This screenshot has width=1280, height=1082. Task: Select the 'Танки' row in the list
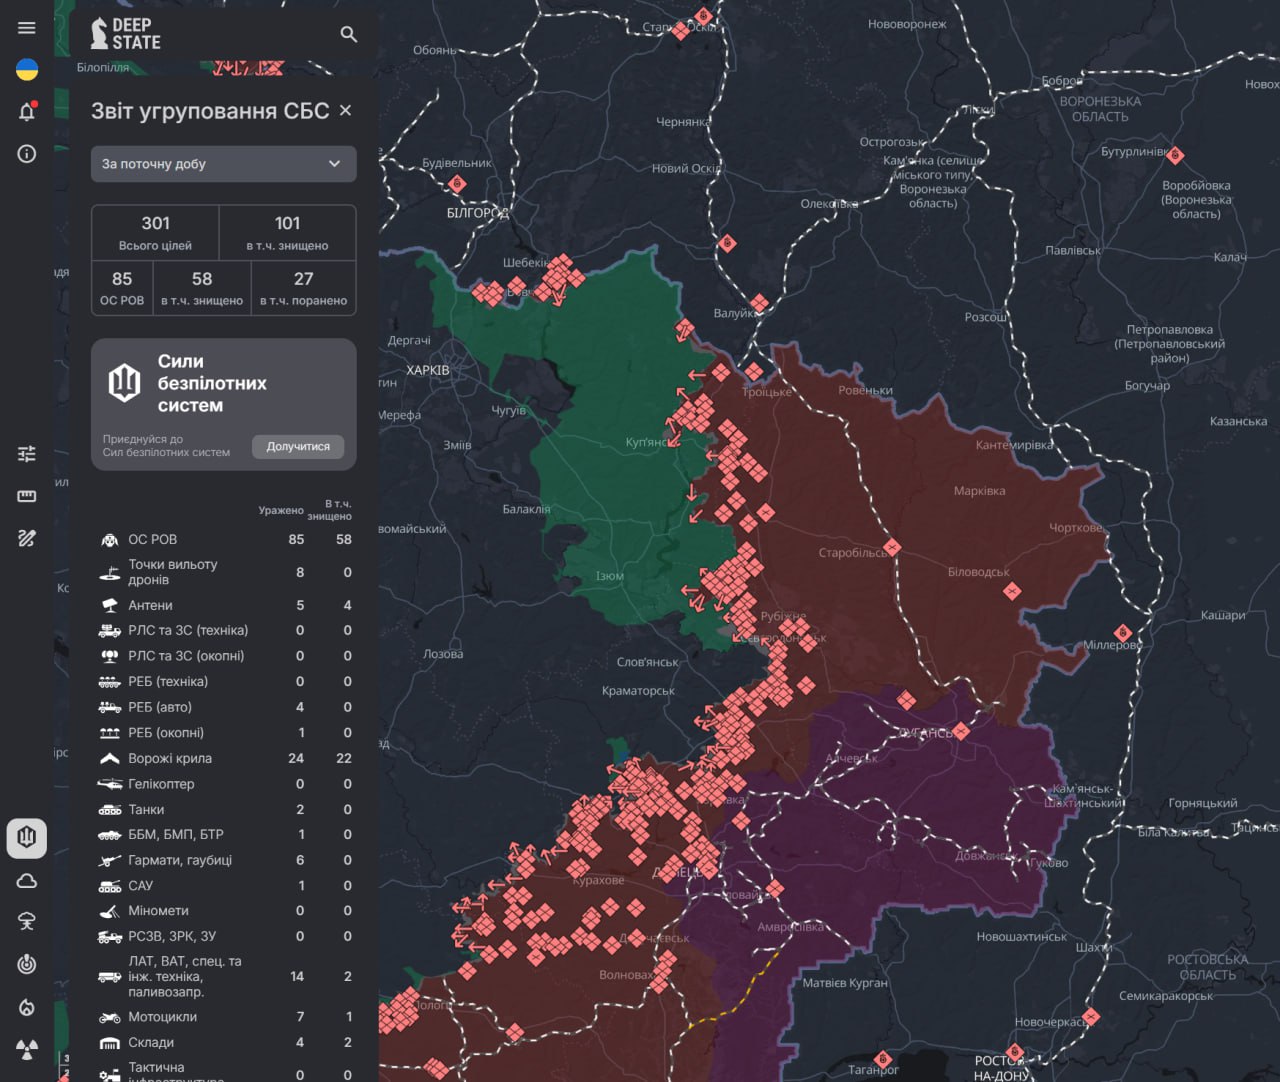(146, 809)
